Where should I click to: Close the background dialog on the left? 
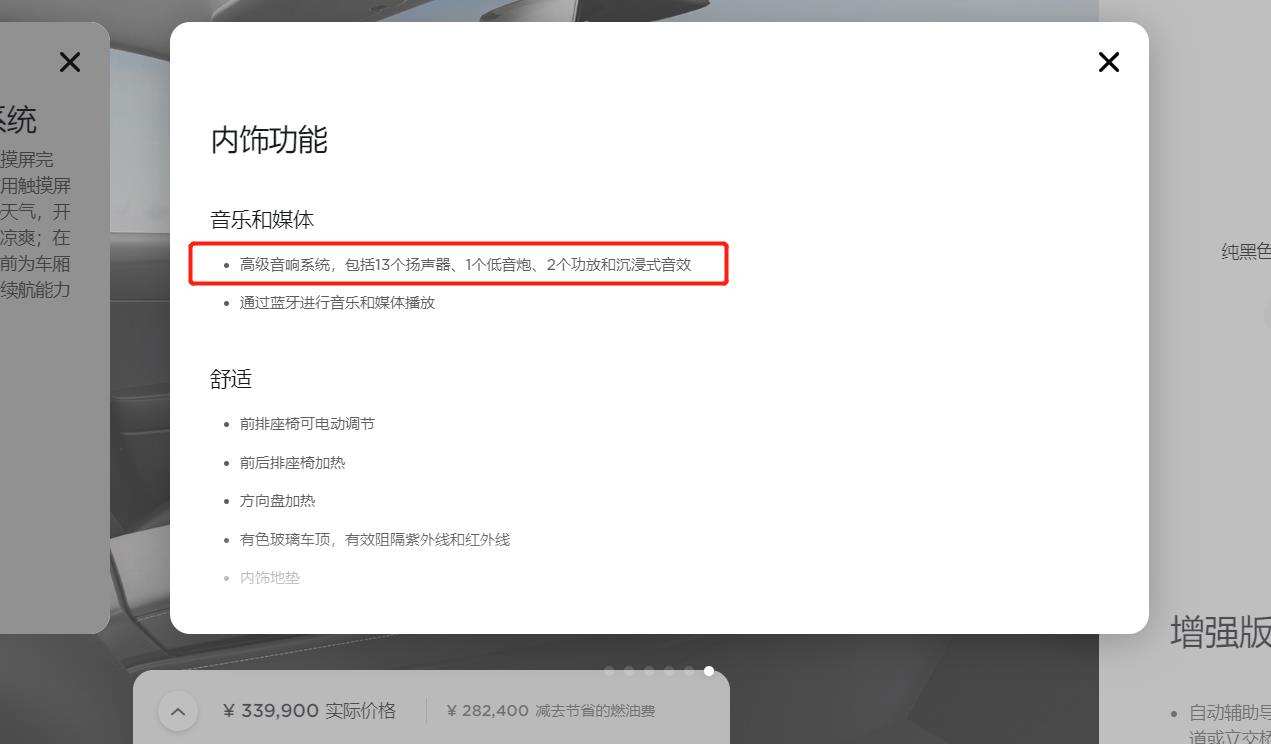[69, 62]
